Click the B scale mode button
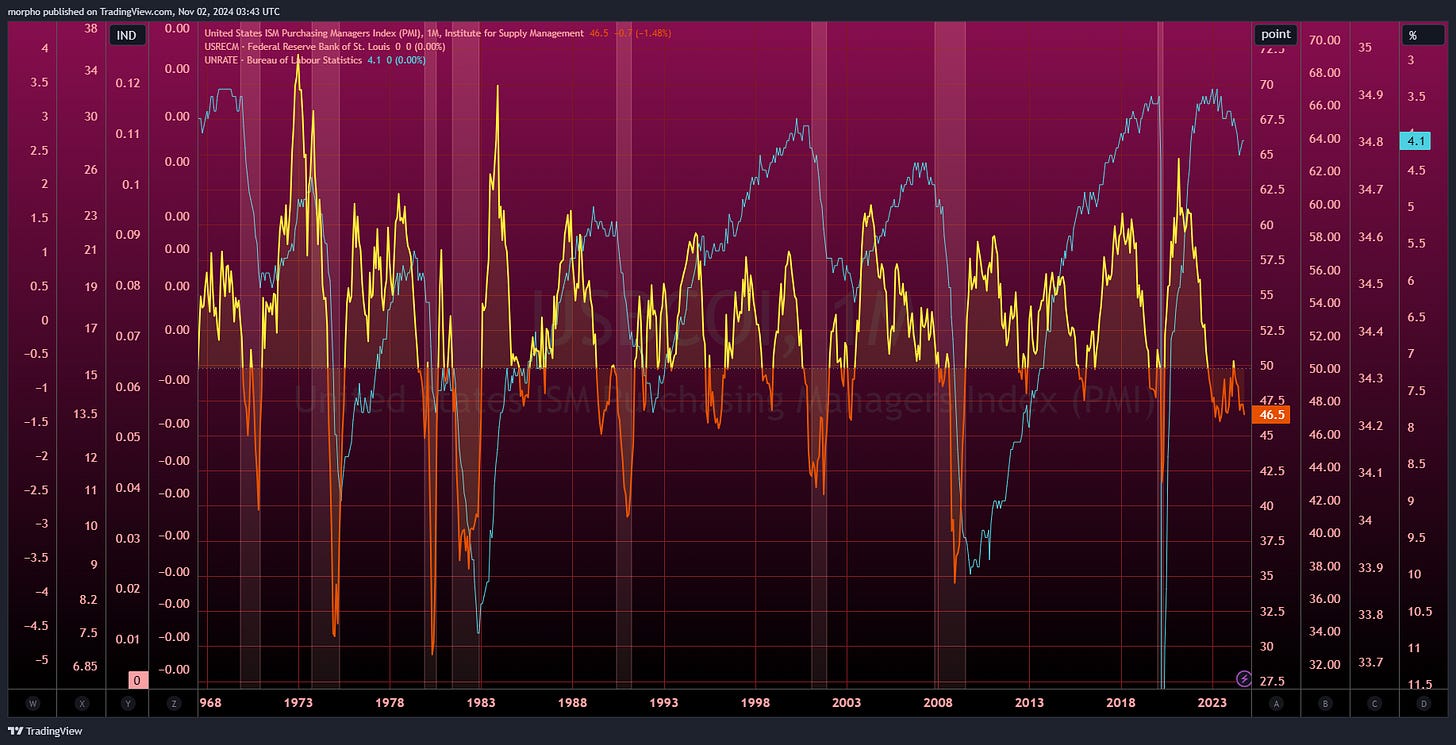 pyautogui.click(x=1325, y=704)
